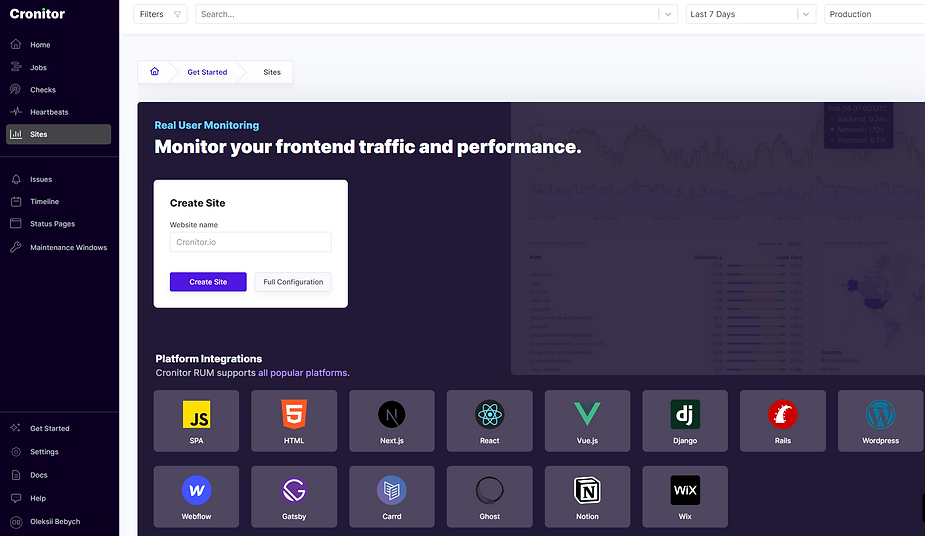Choose the Notion integration tile
925x536 pixels.
tap(588, 496)
